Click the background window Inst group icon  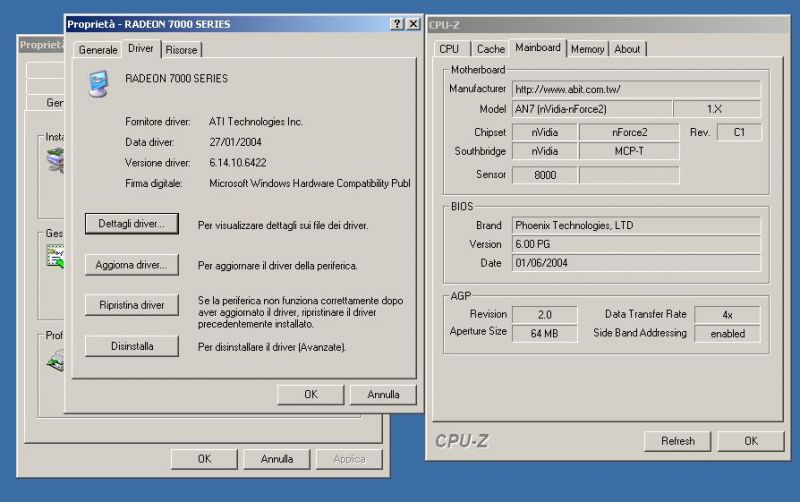click(x=55, y=161)
